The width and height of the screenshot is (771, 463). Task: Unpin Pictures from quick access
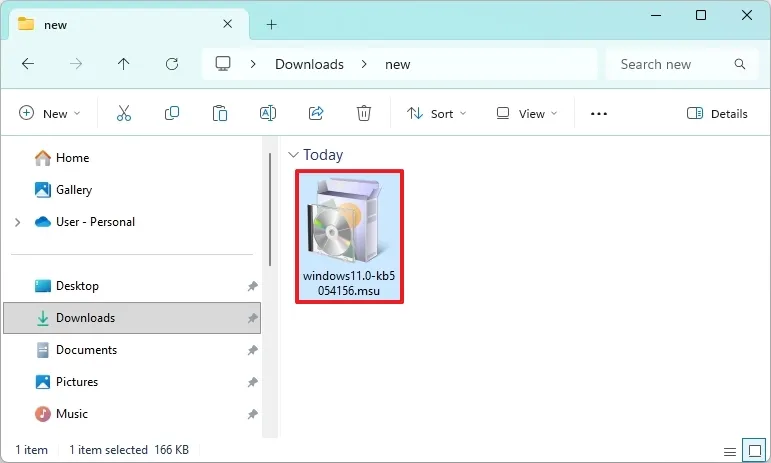point(252,382)
